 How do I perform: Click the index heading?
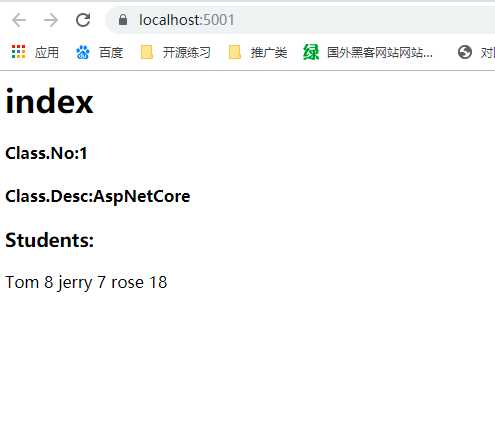tap(49, 102)
